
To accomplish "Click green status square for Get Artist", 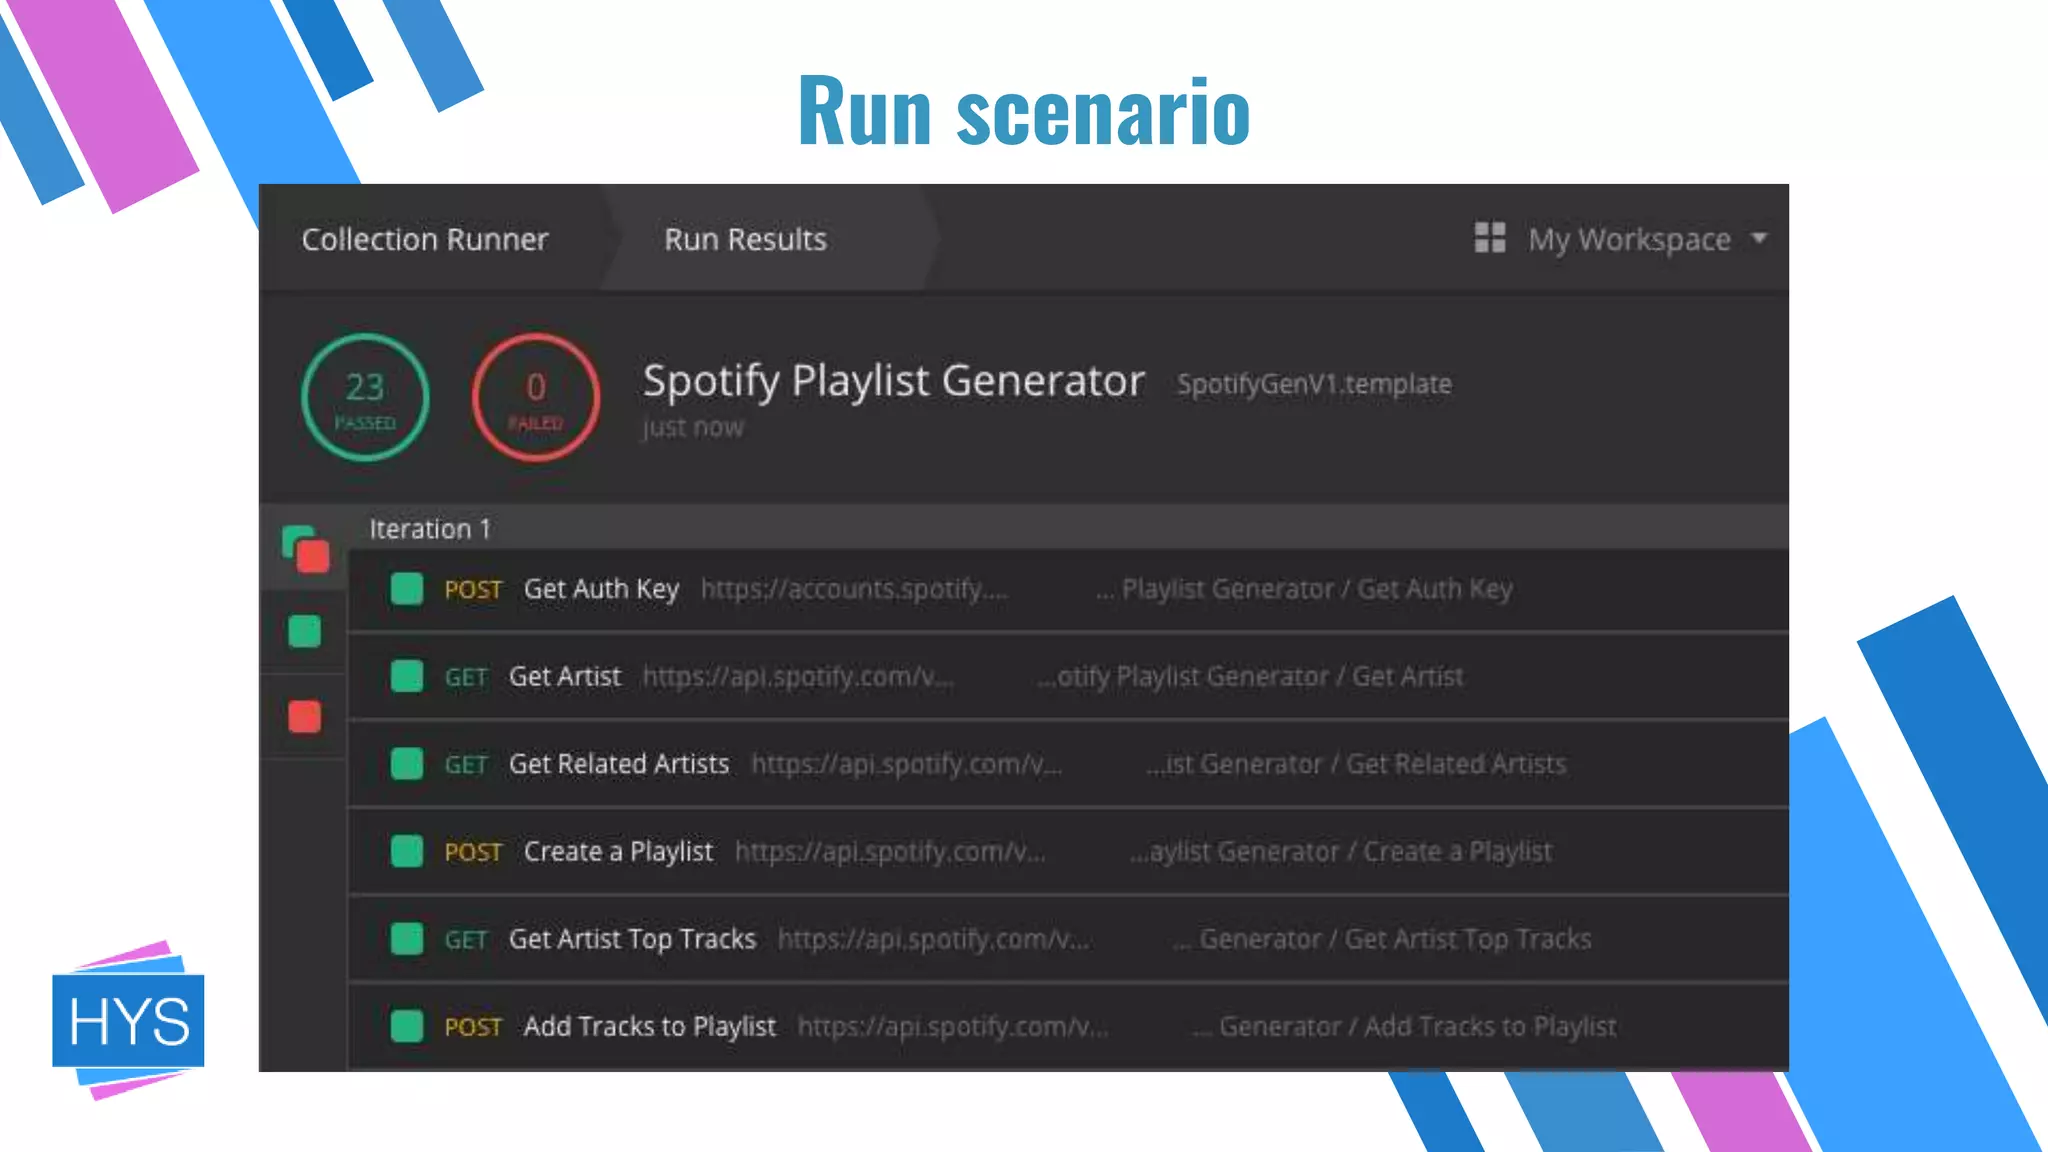I will 407,676.
